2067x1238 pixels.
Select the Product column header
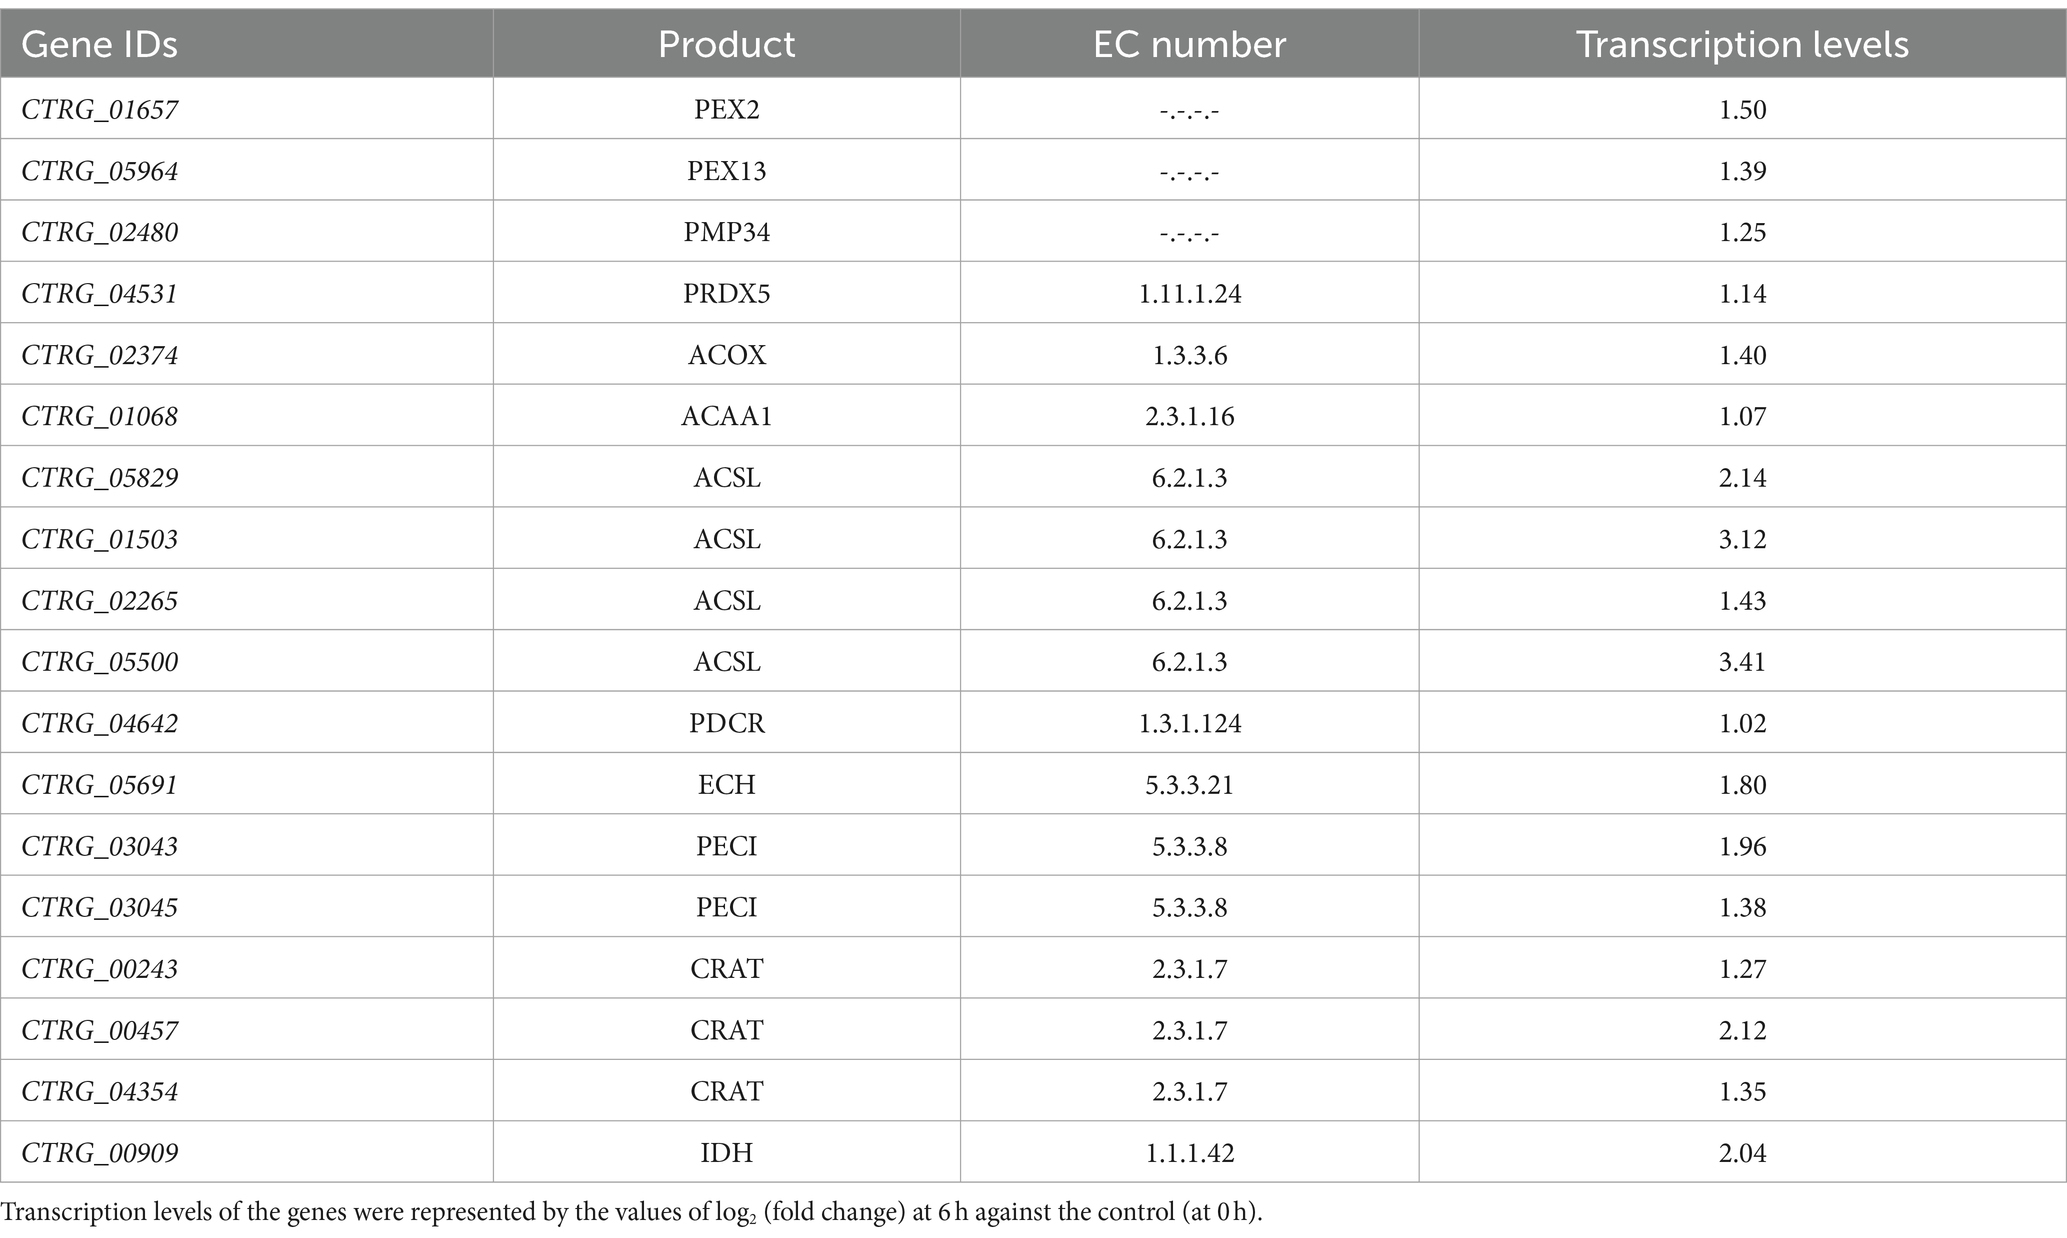coord(727,44)
